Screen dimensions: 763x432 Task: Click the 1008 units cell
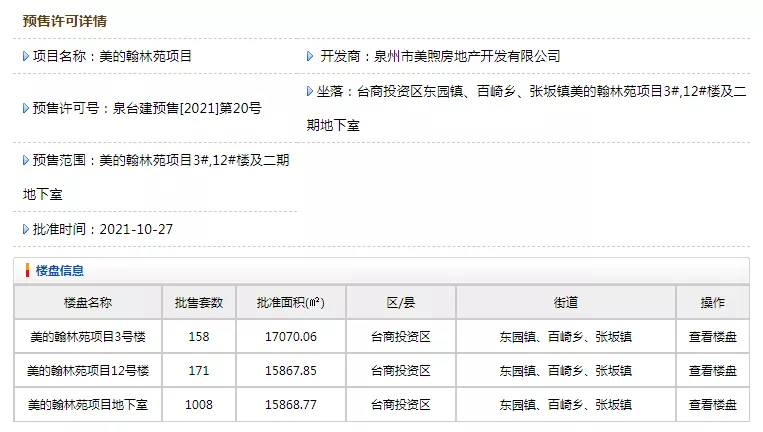pos(199,405)
